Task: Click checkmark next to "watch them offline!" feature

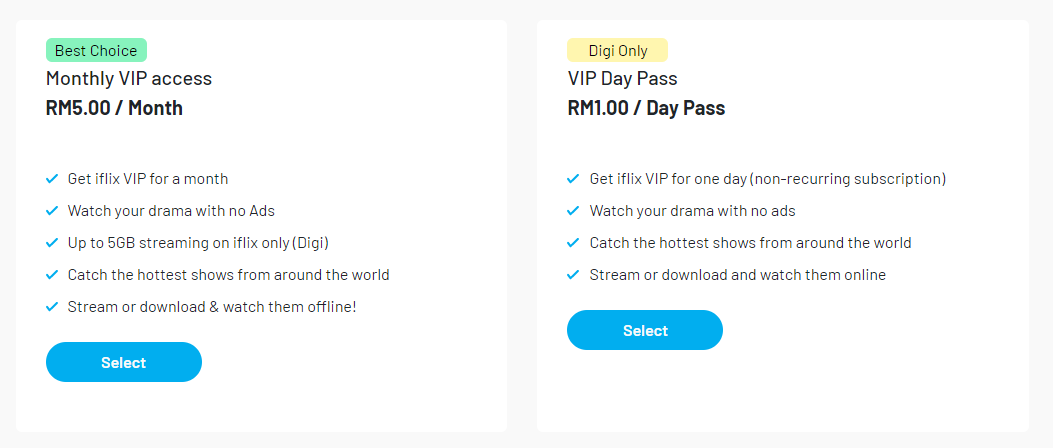Action: (52, 307)
